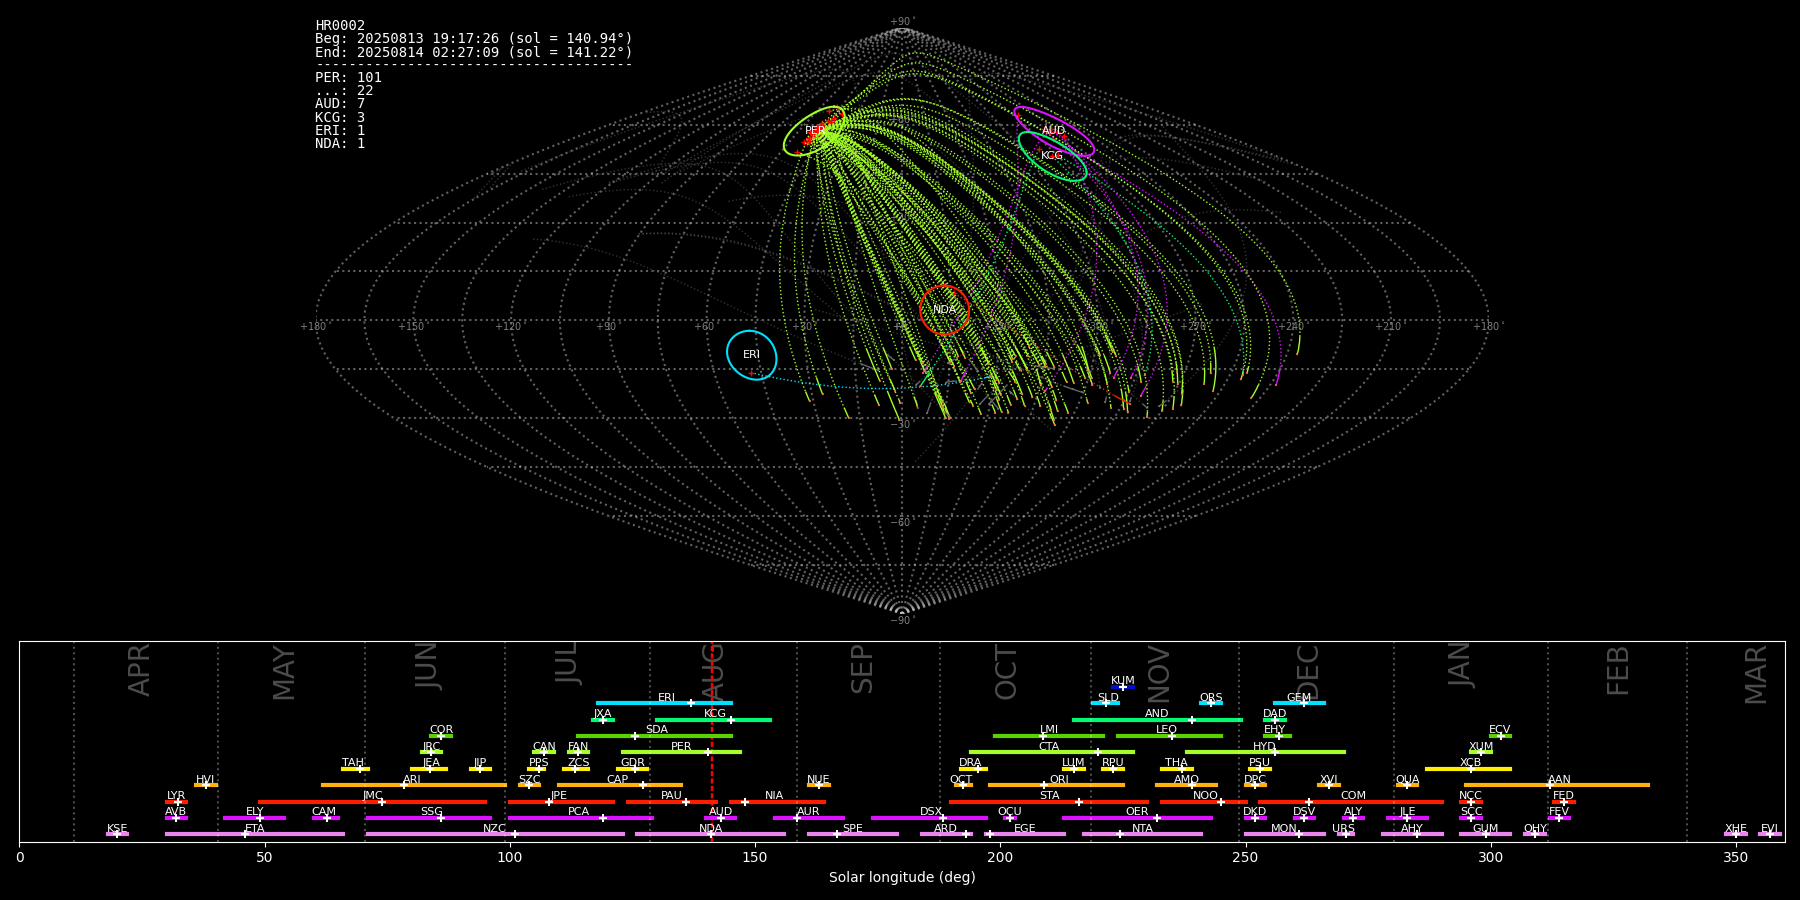The image size is (1800, 900).
Task: Click the AND shower bar
Action: coord(1157,719)
